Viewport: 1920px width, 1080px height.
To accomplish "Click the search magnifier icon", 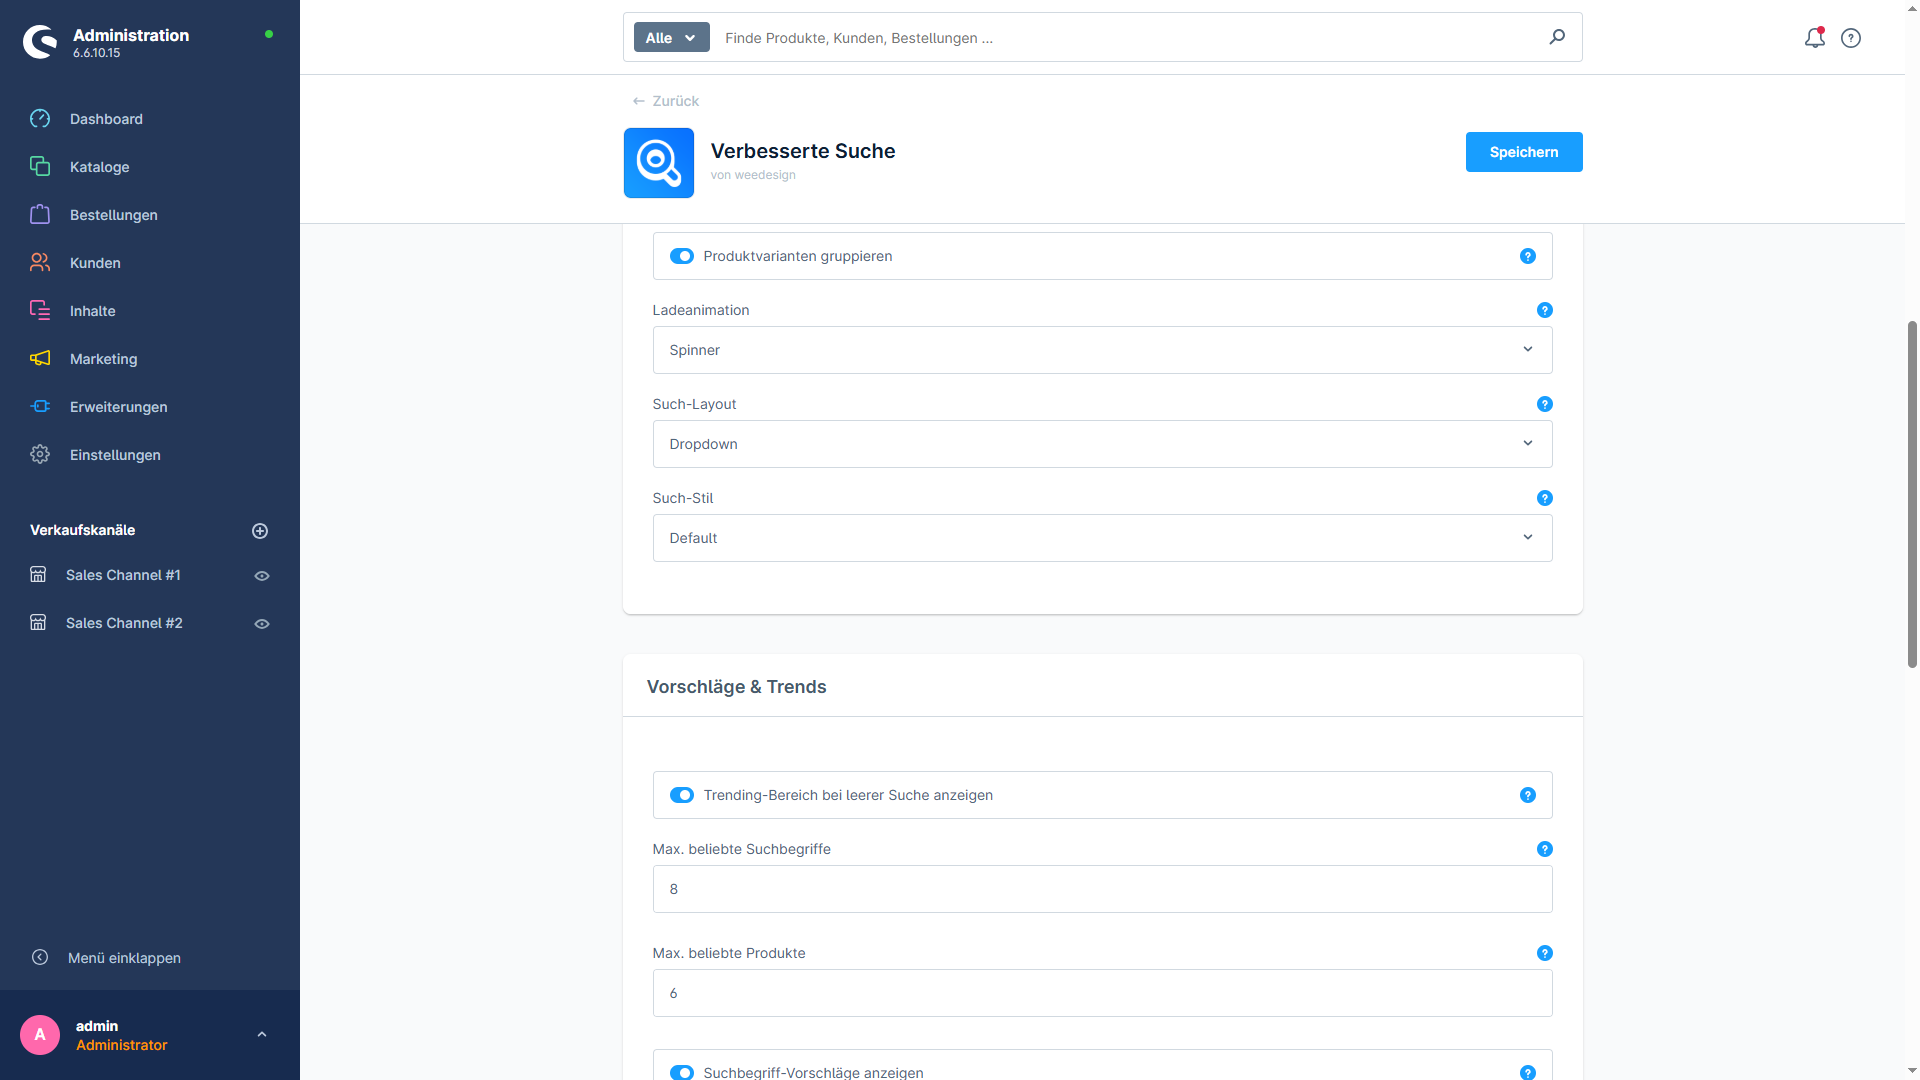I will point(1557,37).
